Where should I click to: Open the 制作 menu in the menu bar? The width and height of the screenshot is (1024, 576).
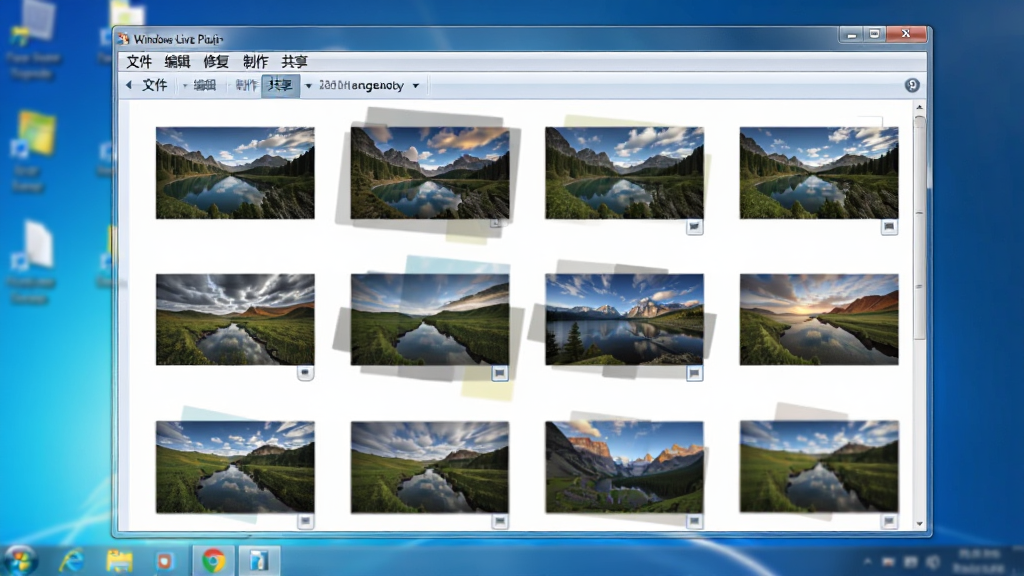pos(255,62)
